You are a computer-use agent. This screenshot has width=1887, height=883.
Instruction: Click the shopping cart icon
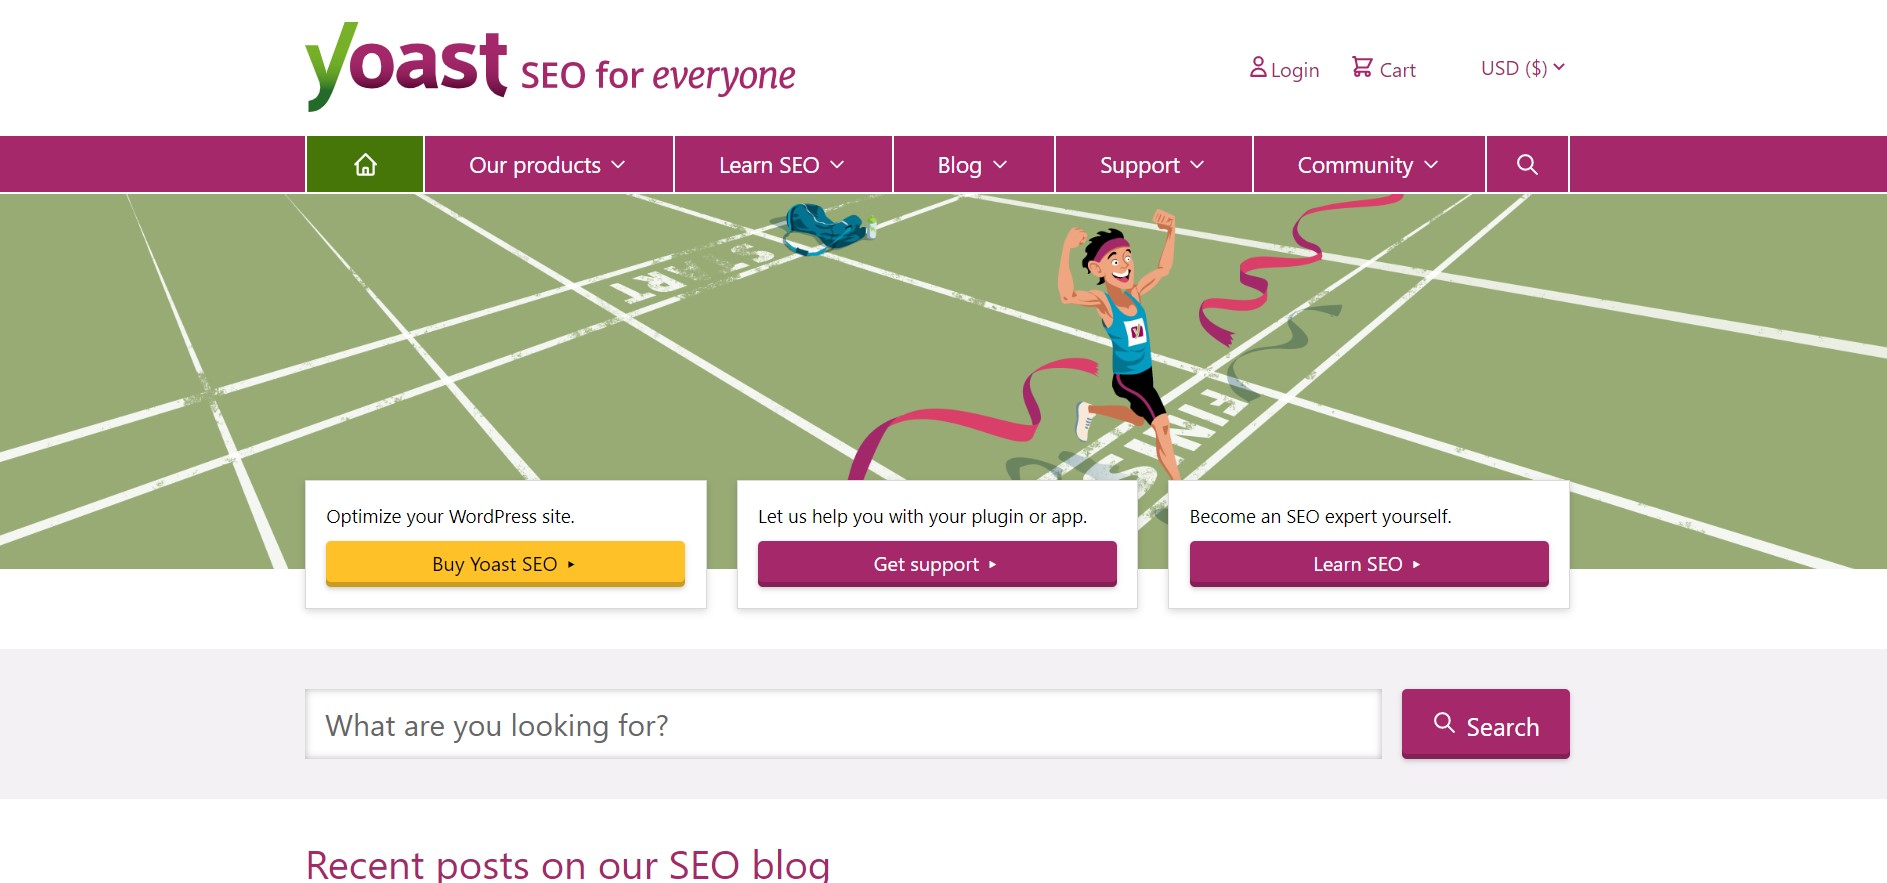click(1362, 67)
